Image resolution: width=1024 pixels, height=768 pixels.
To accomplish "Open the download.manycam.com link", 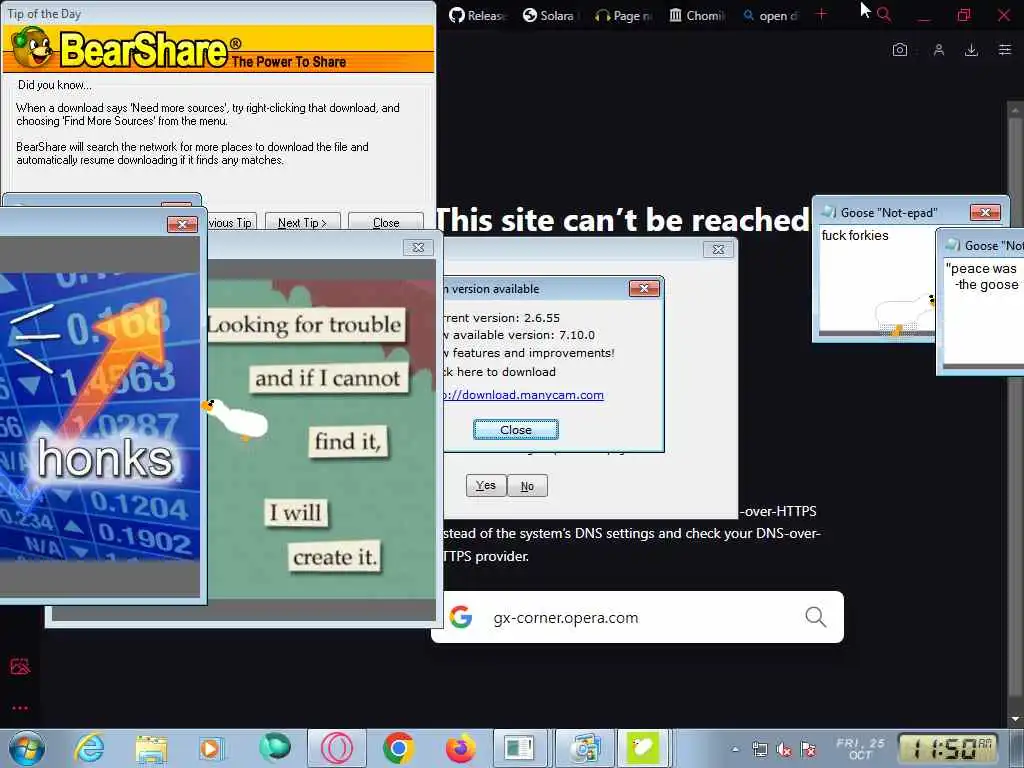I will (523, 394).
